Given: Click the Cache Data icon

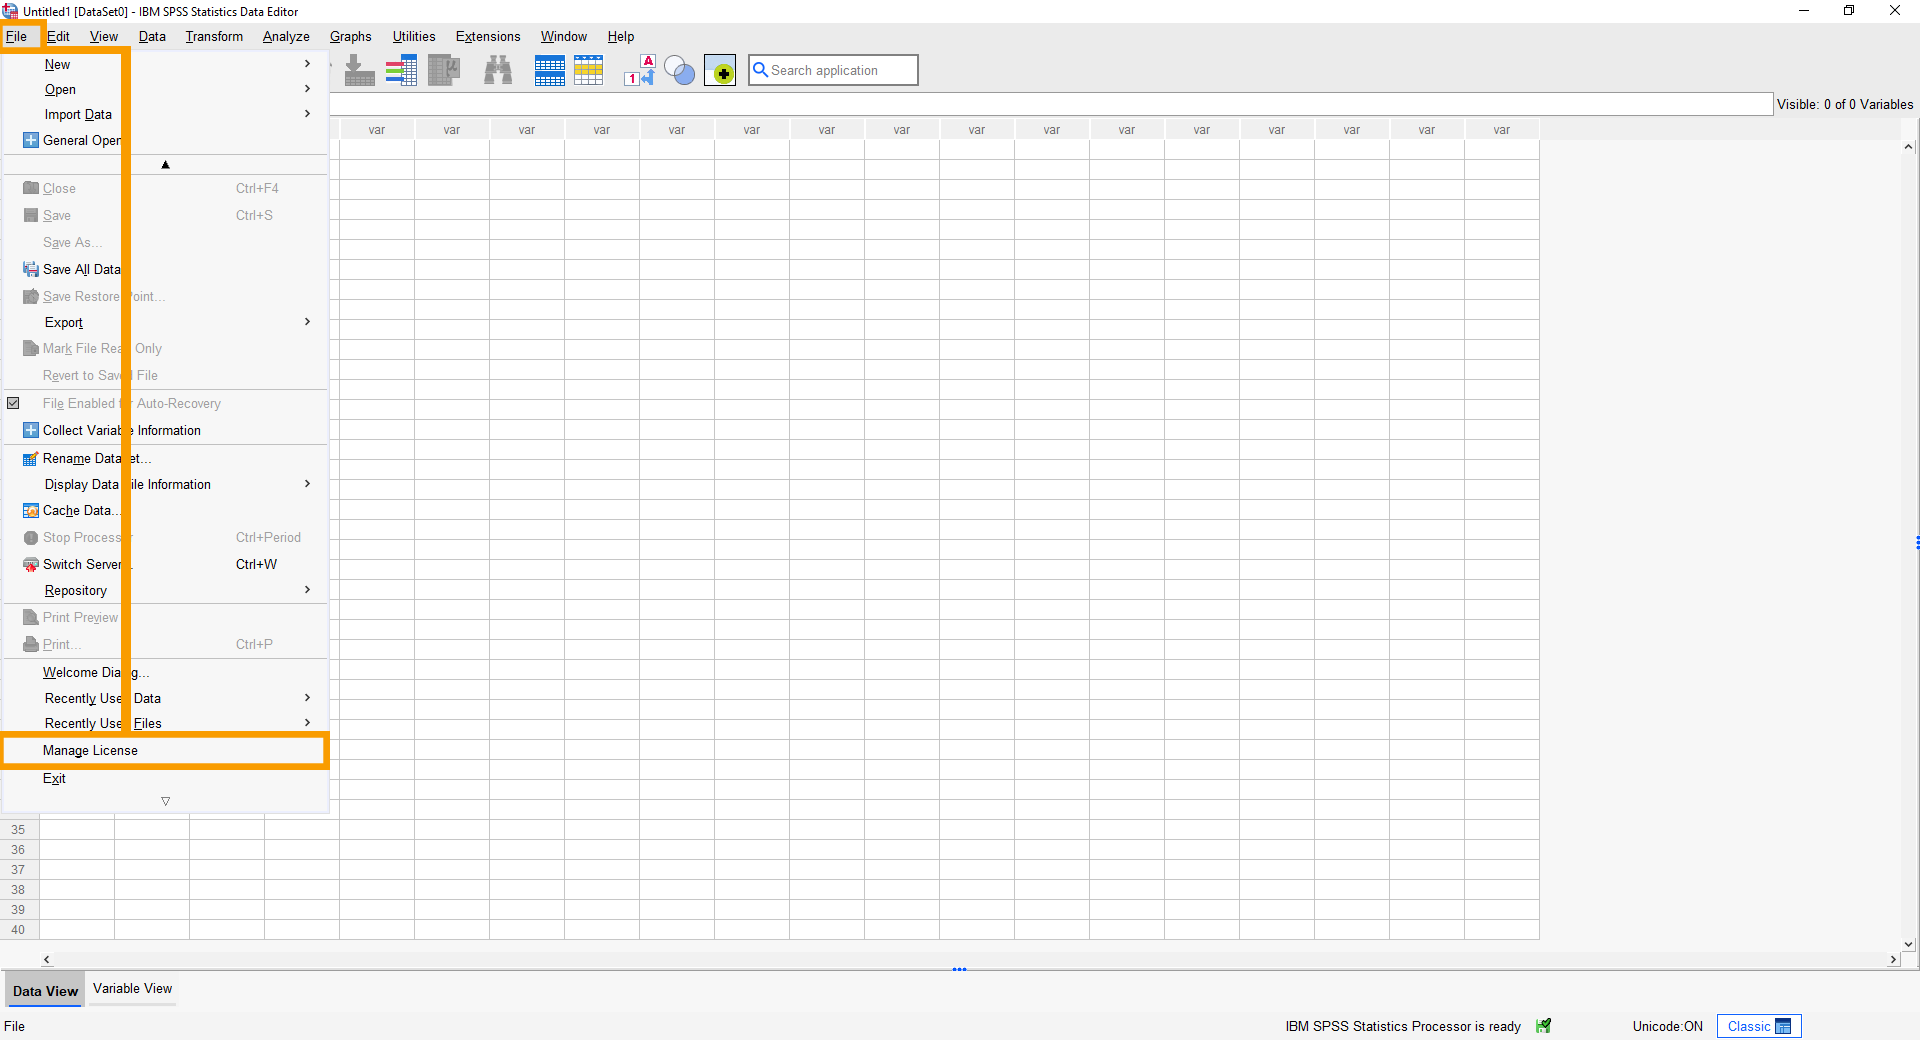Looking at the screenshot, I should click(31, 510).
